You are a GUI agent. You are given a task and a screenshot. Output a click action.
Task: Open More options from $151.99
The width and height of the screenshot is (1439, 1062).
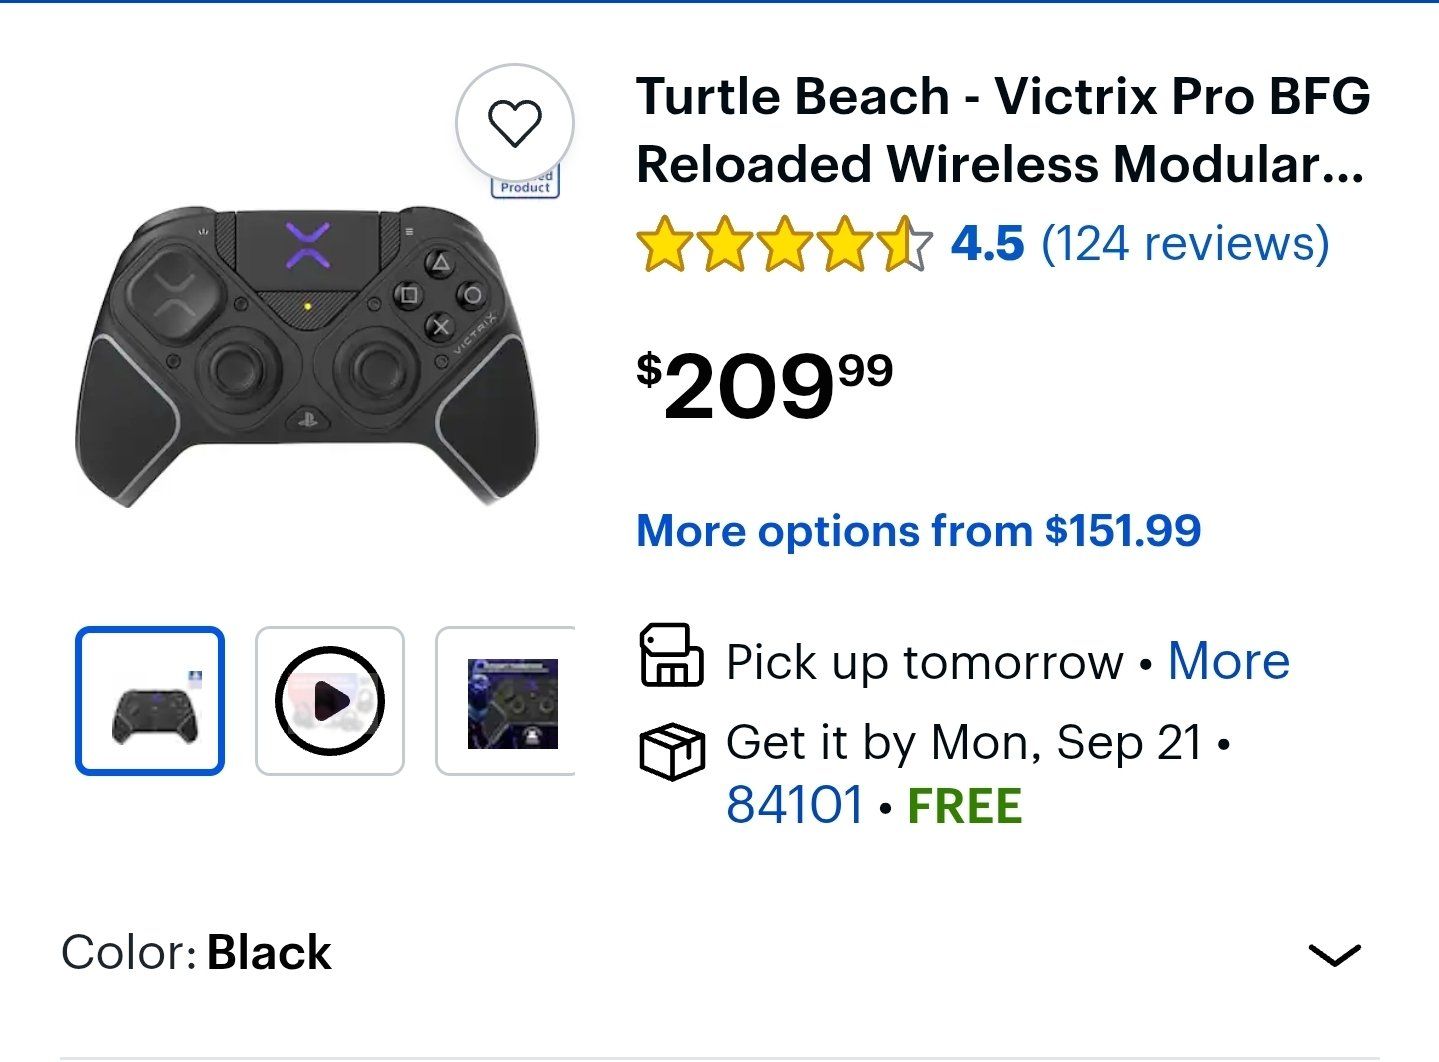point(918,531)
